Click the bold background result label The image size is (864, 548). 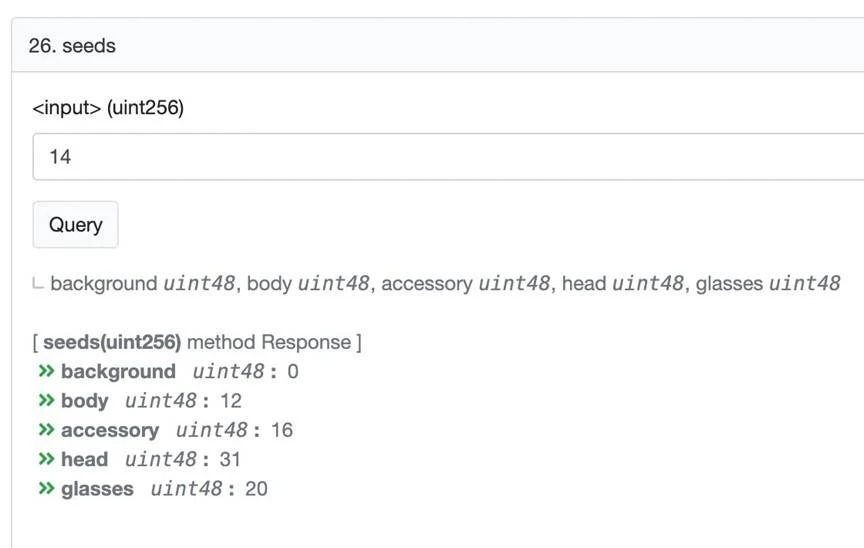point(118,372)
